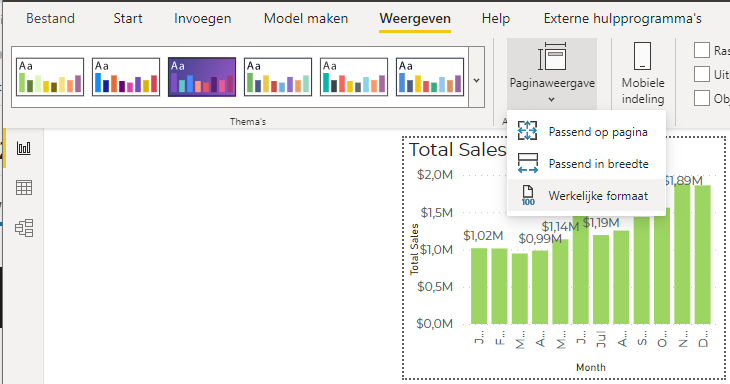
Task: Open the Model relationships view icon
Action: pyautogui.click(x=24, y=228)
